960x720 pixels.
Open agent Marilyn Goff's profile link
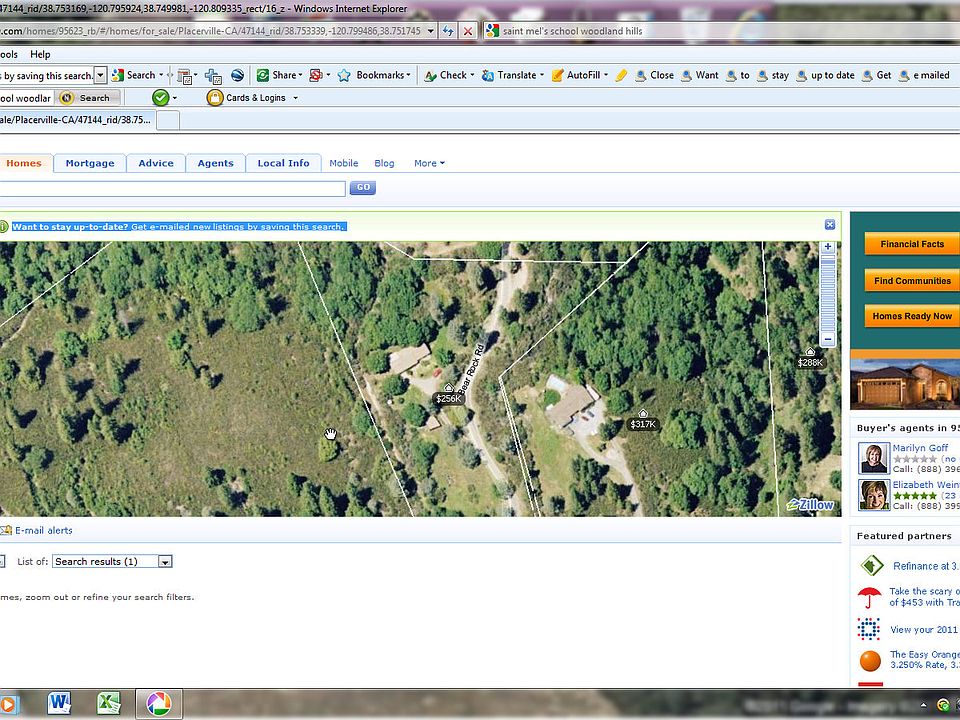click(920, 448)
